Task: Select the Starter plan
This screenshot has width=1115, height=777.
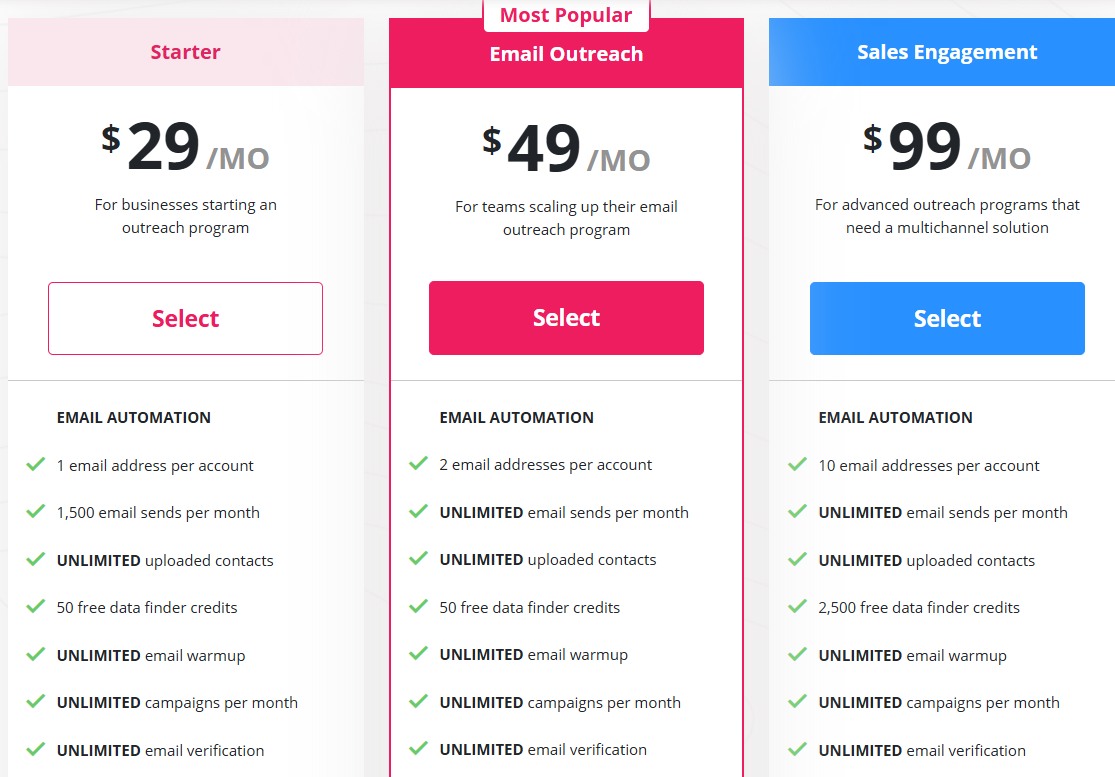Action: (185, 318)
